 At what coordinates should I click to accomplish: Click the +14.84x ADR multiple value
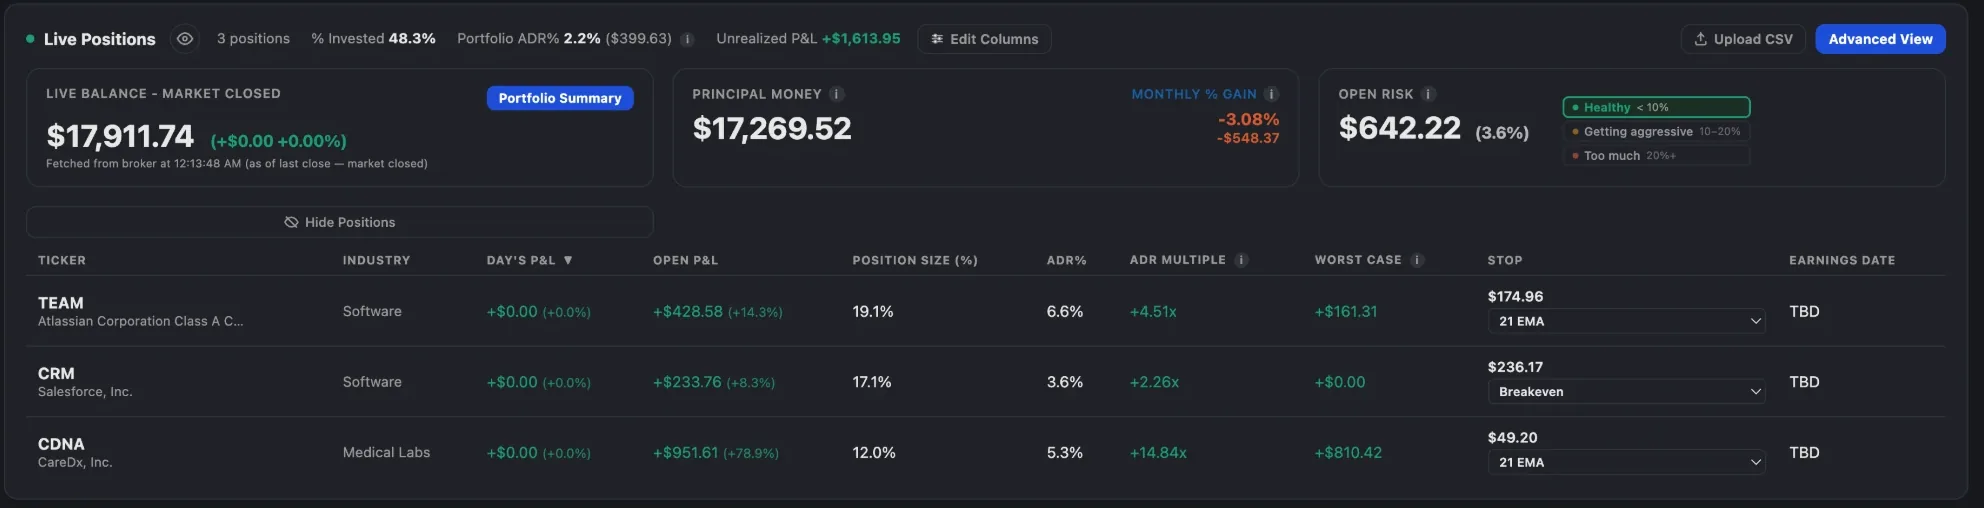pos(1158,453)
